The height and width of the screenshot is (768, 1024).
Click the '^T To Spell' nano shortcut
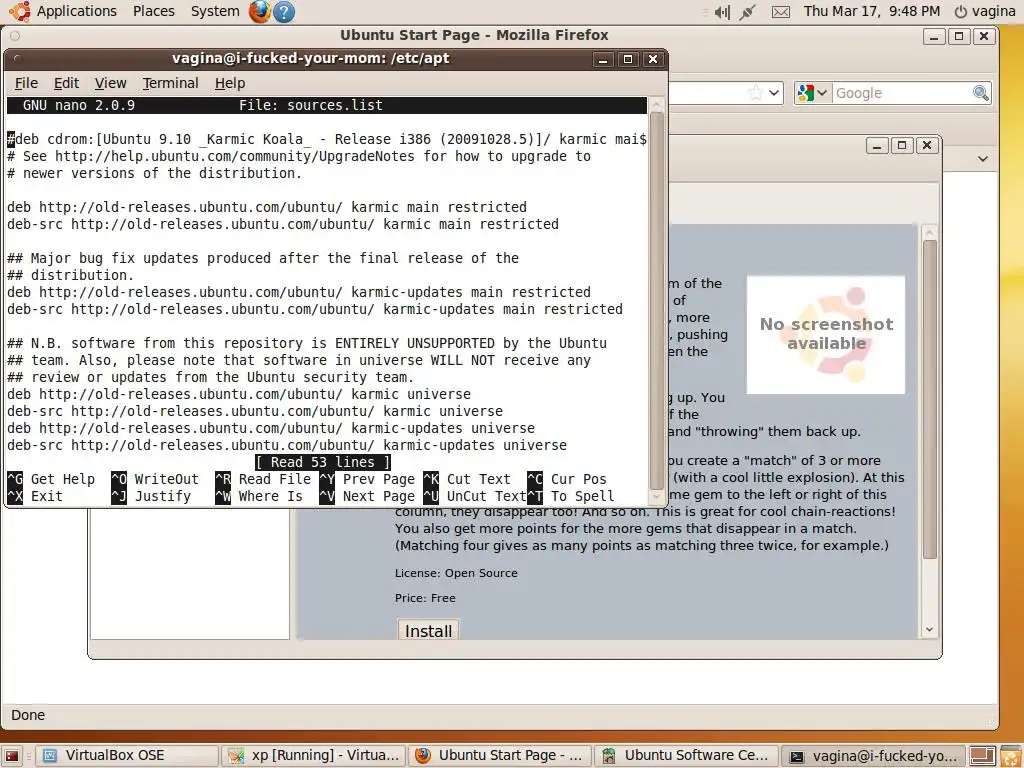pos(571,496)
